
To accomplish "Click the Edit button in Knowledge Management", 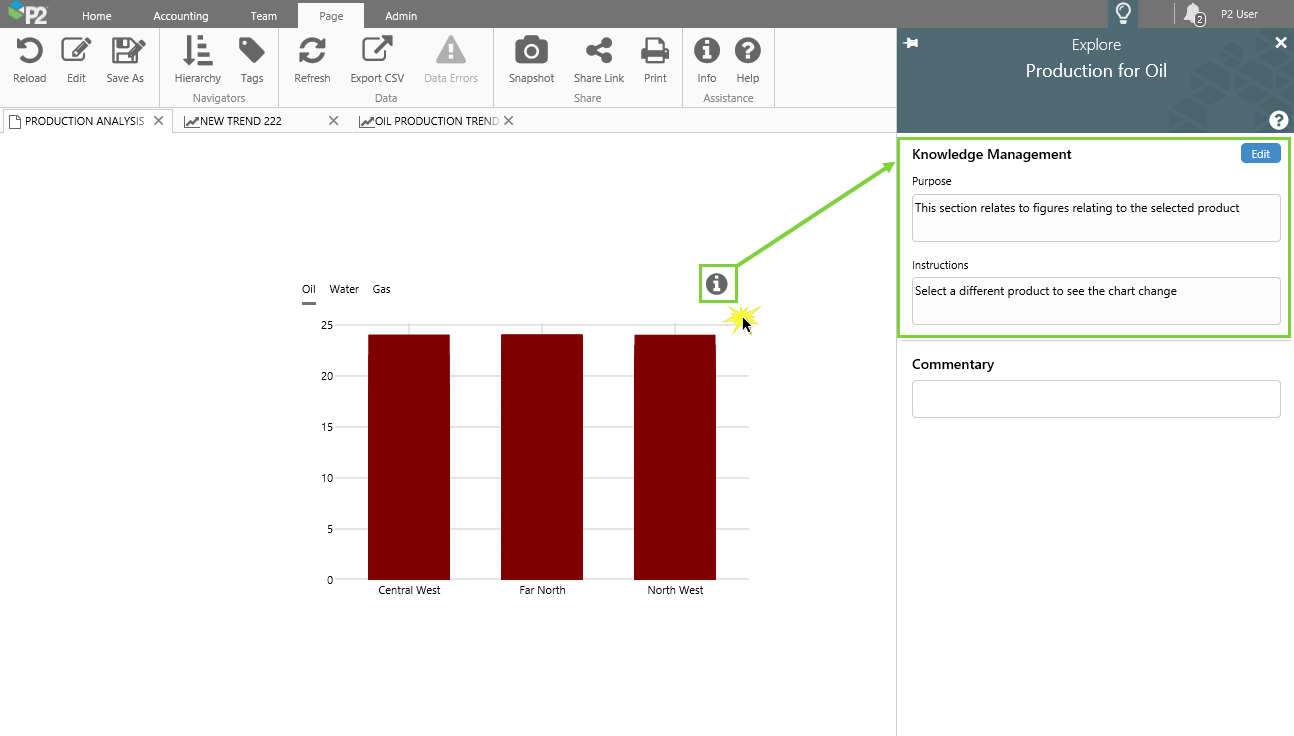I will [x=1260, y=154].
